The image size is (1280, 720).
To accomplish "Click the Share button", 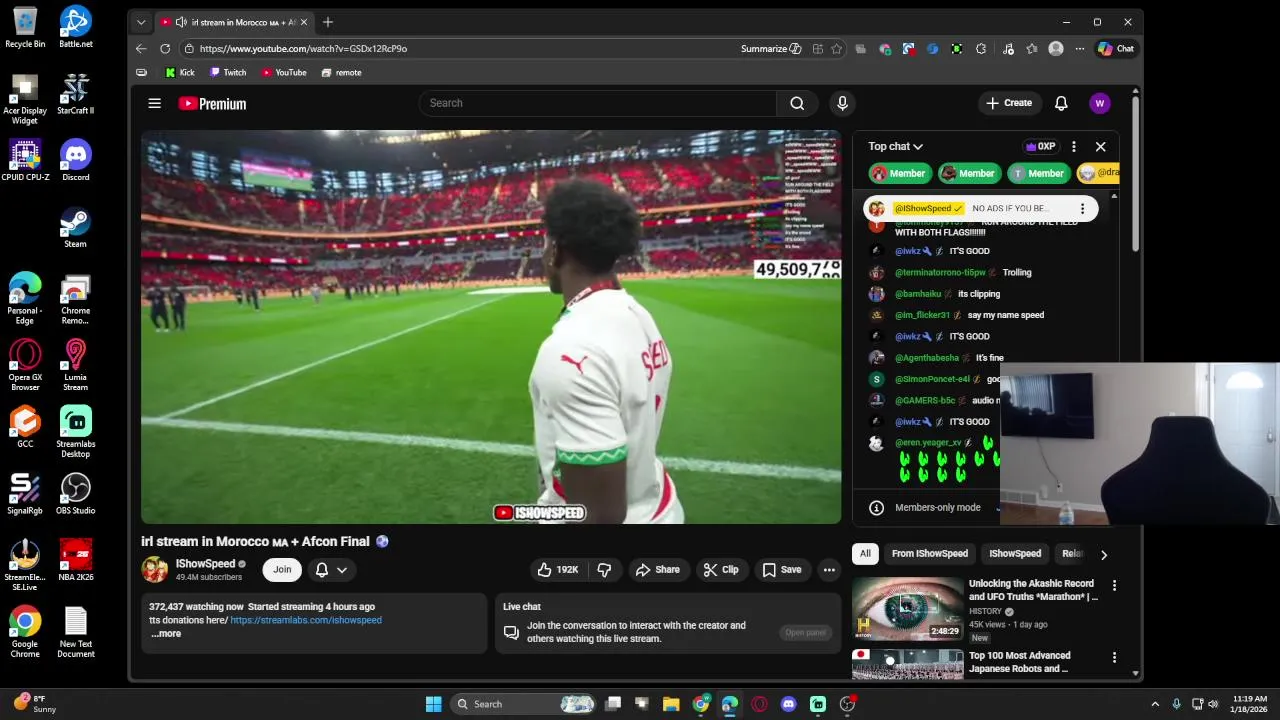I will coord(657,570).
